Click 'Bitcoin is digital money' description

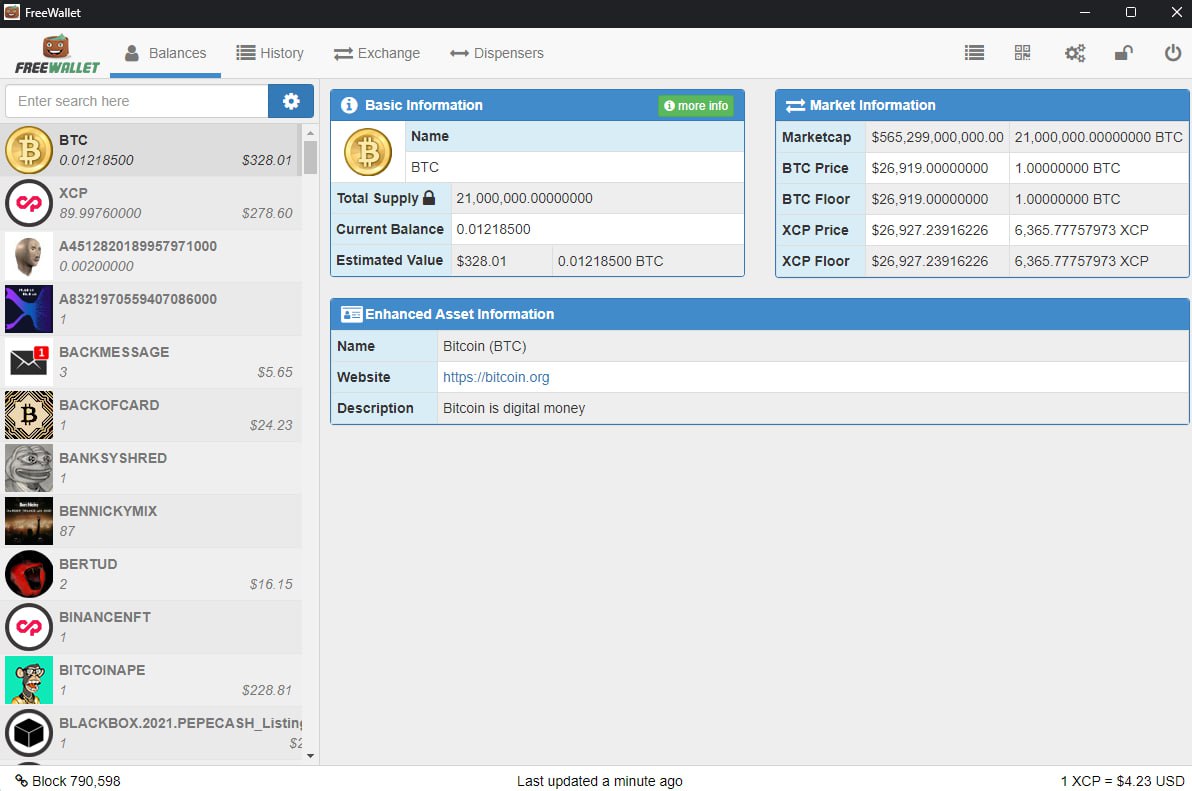tap(514, 408)
